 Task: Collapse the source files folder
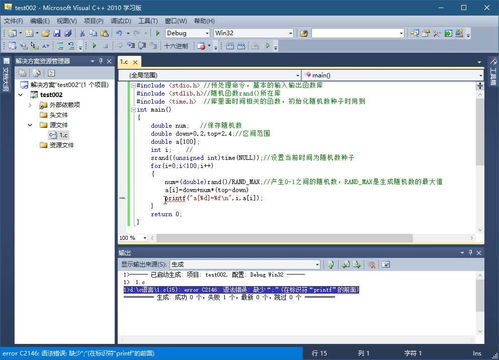tap(30, 125)
